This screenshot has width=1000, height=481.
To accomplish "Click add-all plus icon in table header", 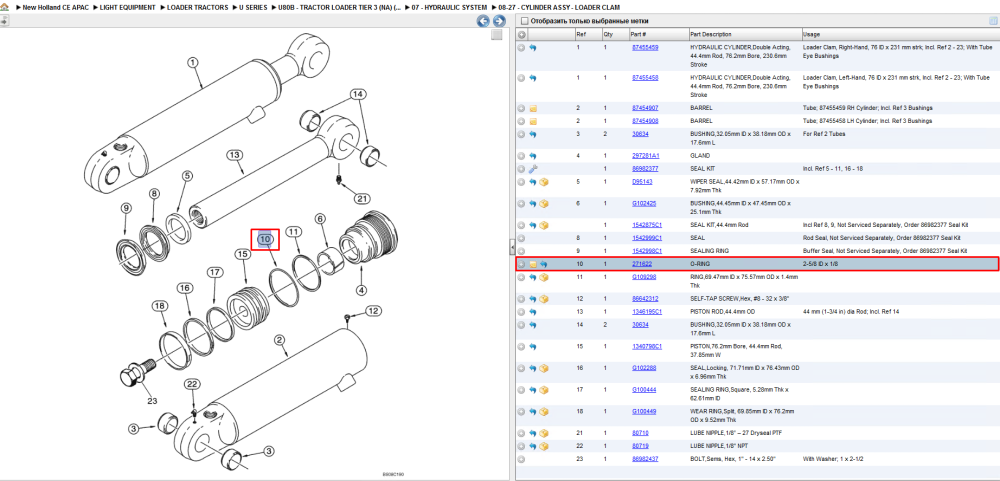I will pos(522,34).
